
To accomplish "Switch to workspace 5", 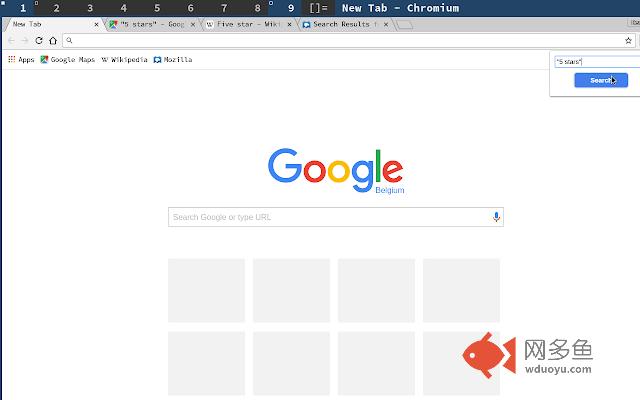I will [157, 8].
